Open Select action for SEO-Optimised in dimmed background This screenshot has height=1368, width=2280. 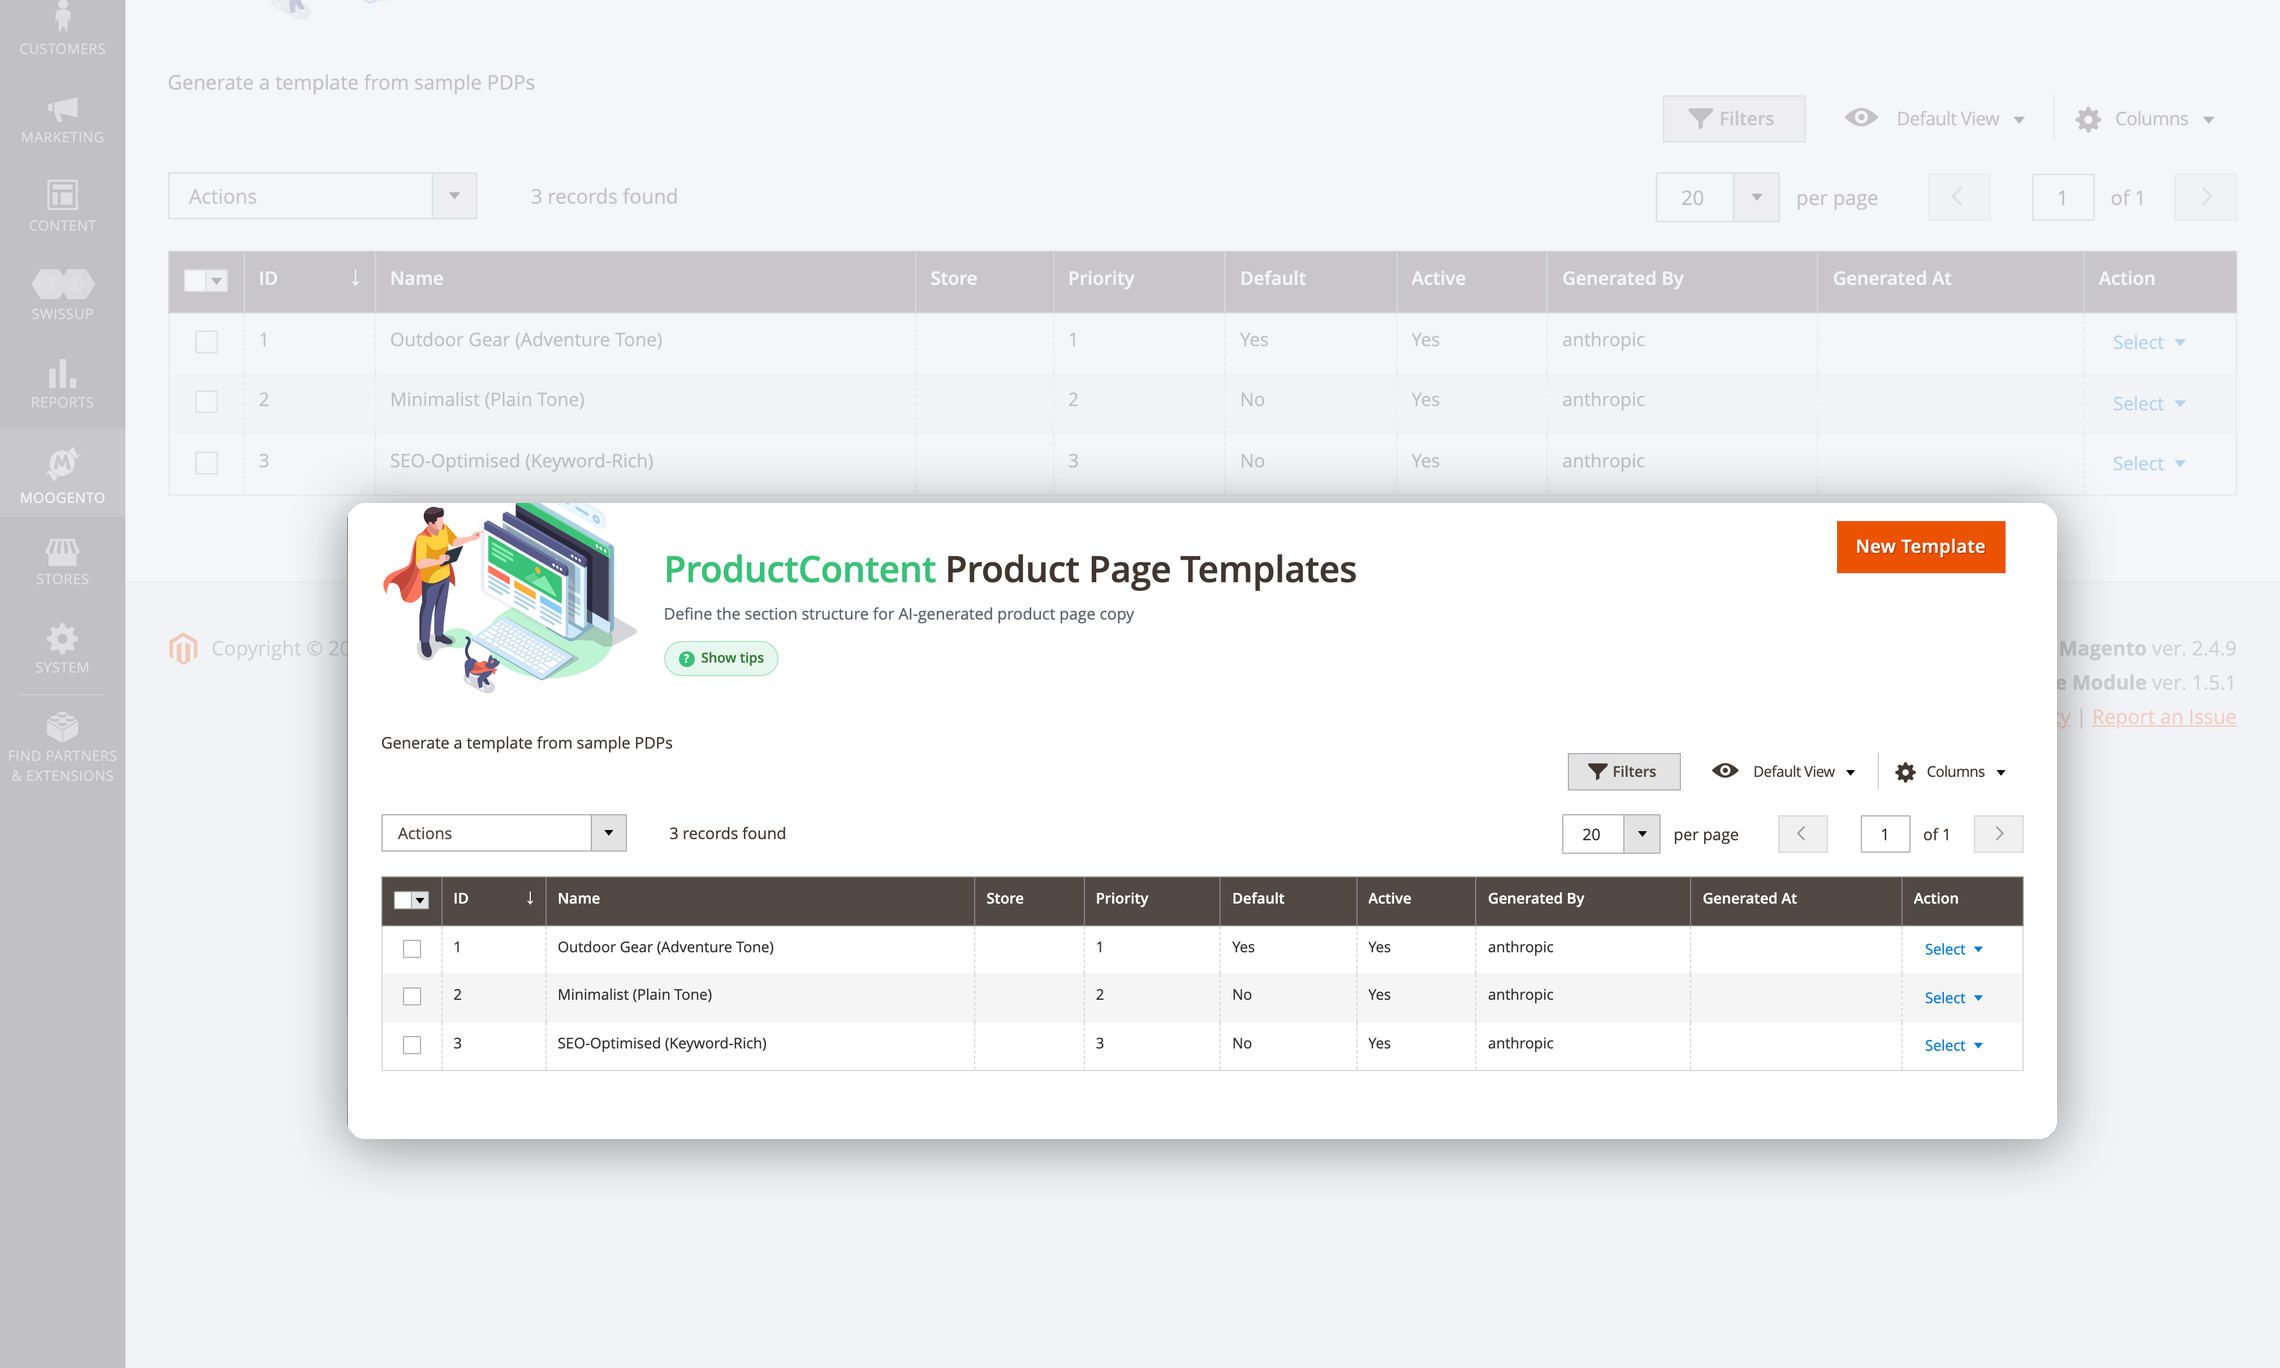(x=2149, y=464)
